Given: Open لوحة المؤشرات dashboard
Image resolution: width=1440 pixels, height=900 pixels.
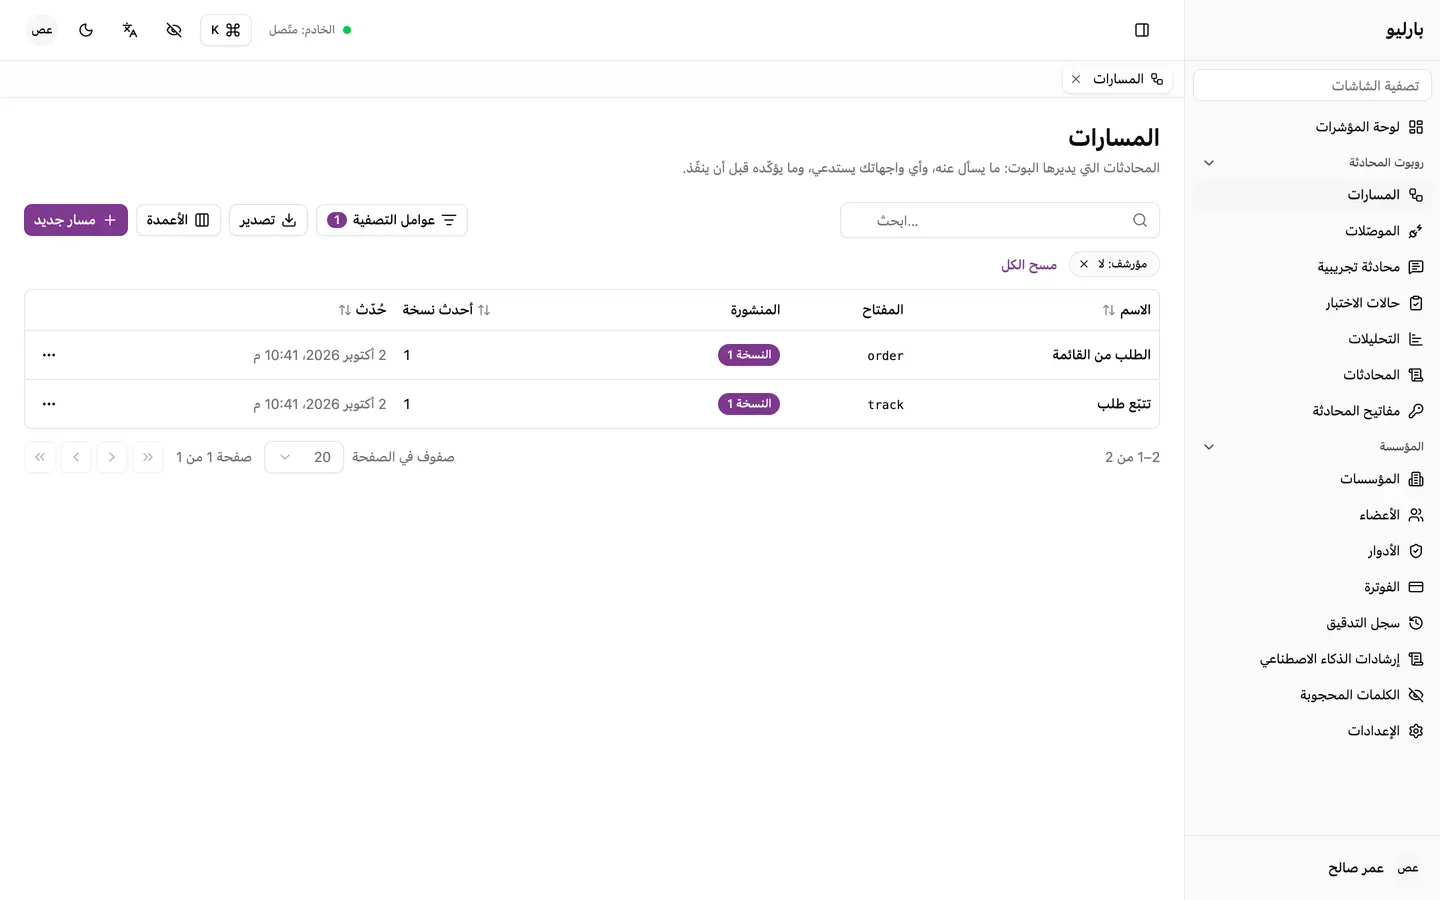Looking at the screenshot, I should pos(1312,127).
